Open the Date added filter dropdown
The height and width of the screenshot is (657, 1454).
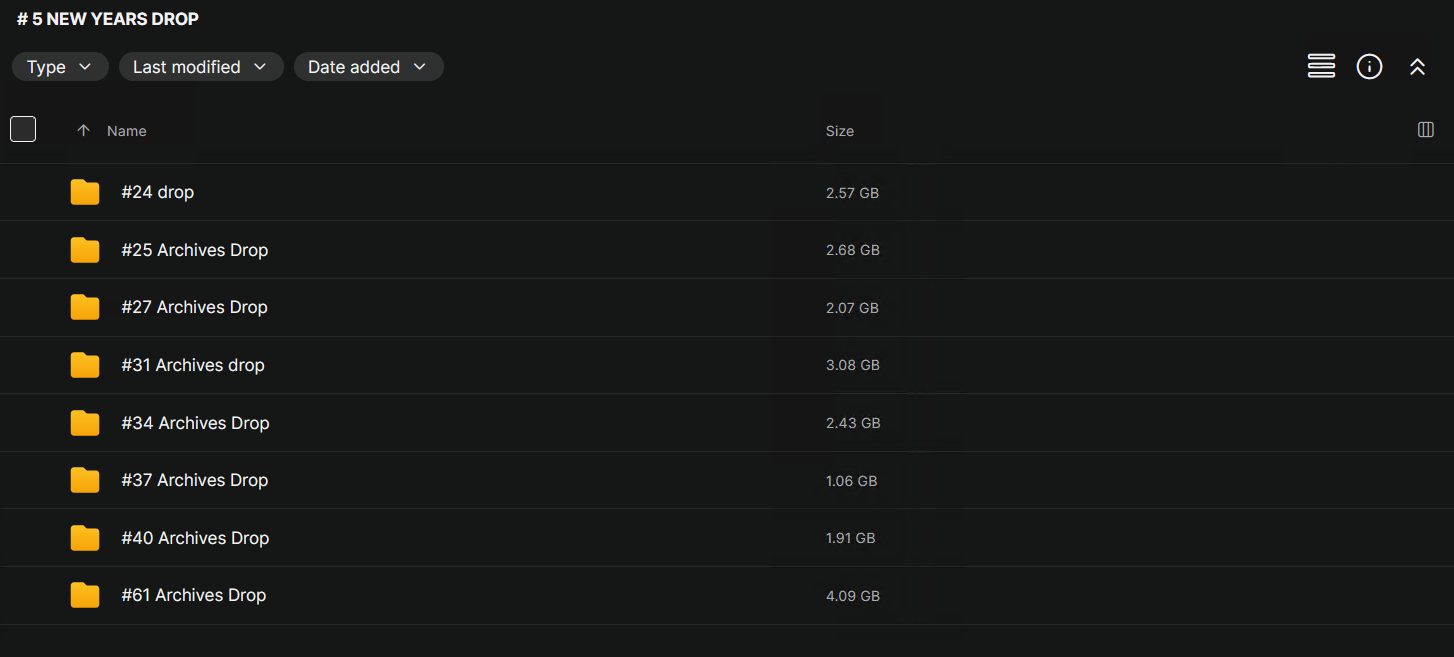pyautogui.click(x=368, y=67)
